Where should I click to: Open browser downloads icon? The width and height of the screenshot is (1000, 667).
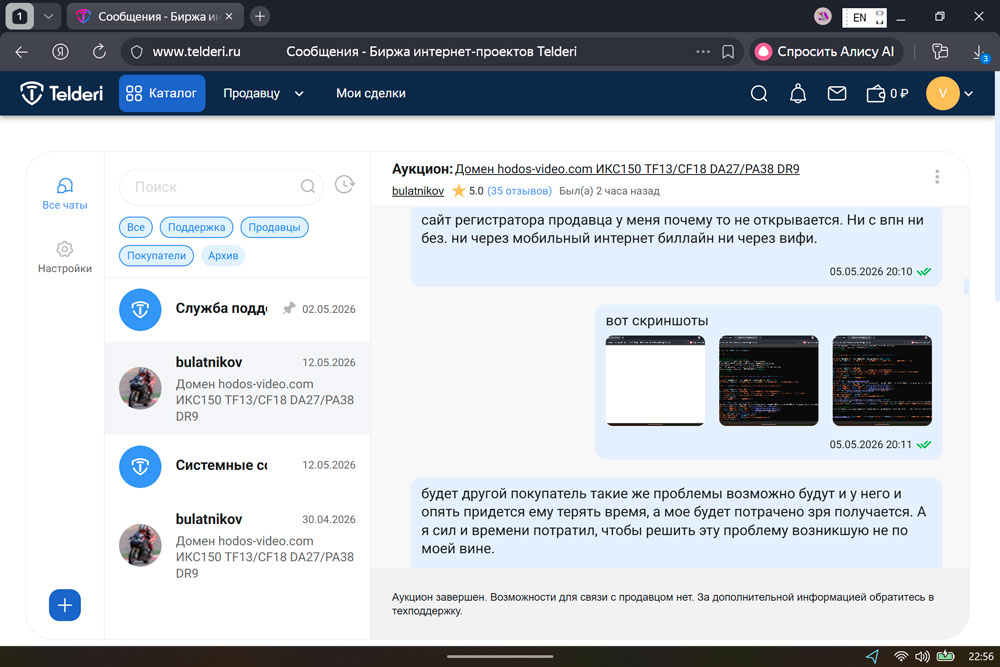(980, 53)
